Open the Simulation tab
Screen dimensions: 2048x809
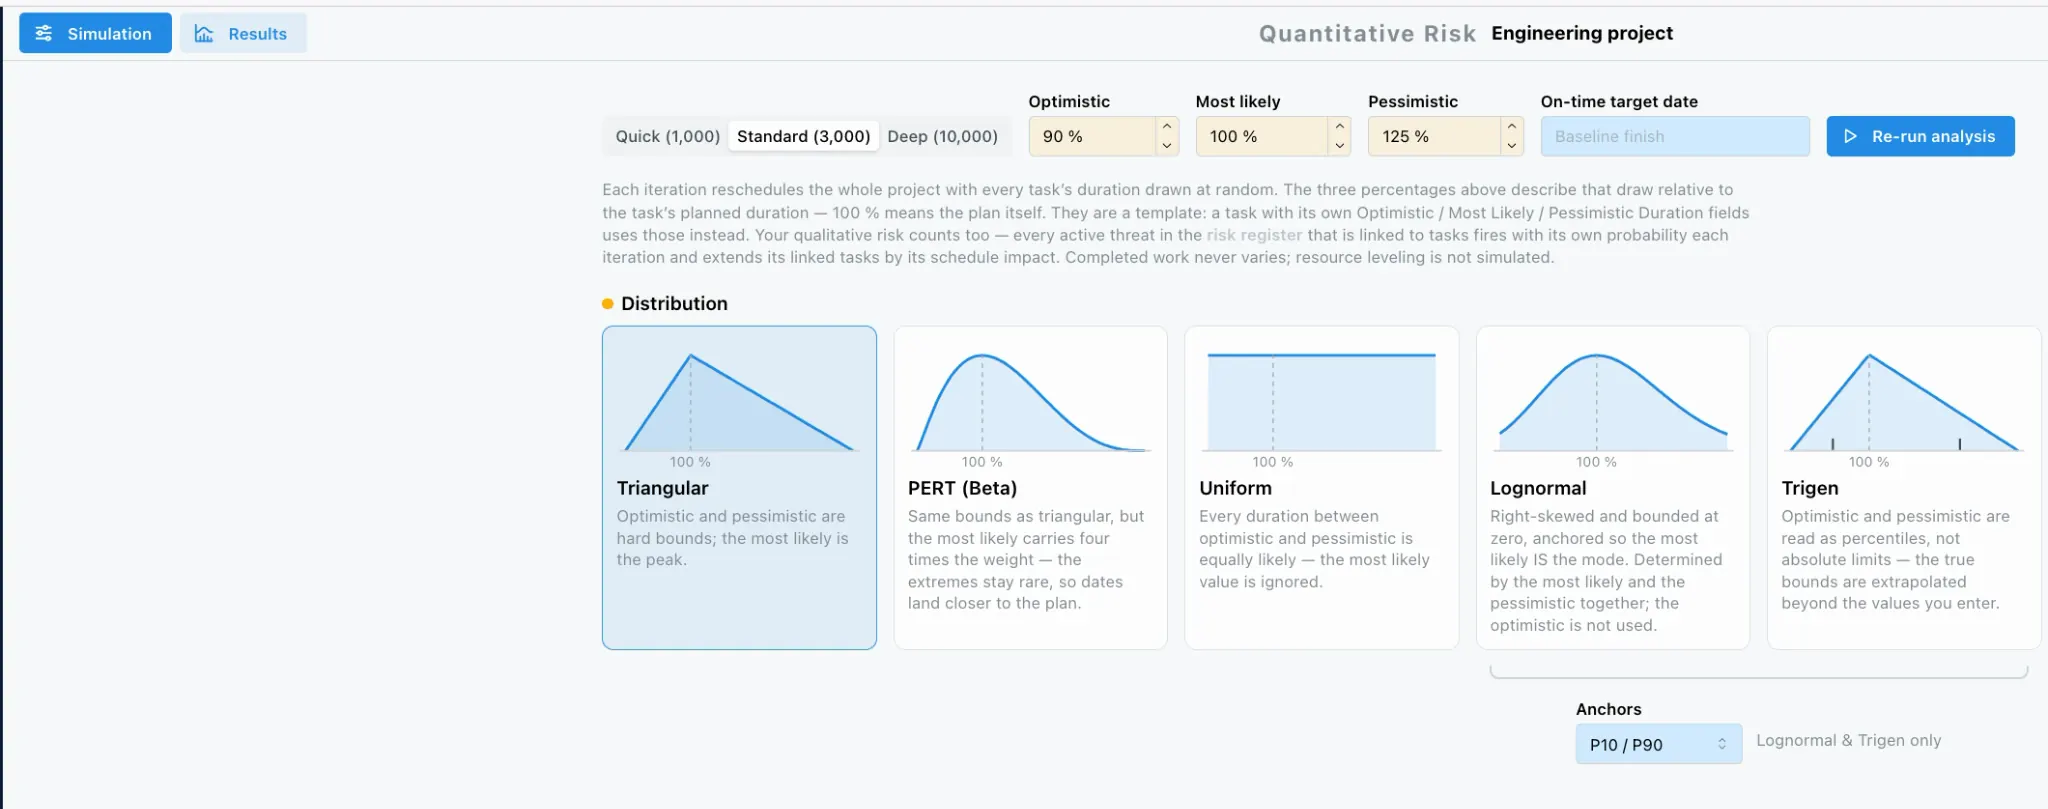click(x=95, y=33)
